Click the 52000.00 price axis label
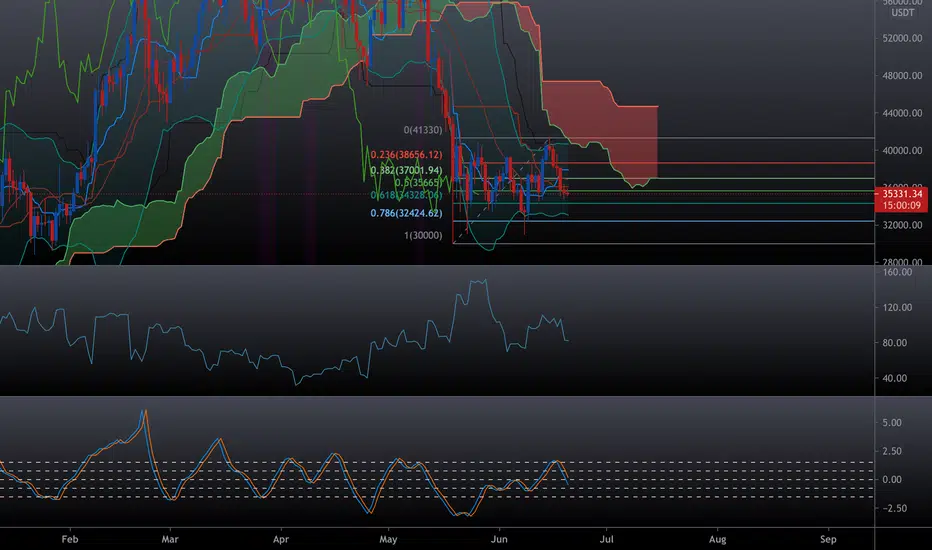 click(x=902, y=38)
